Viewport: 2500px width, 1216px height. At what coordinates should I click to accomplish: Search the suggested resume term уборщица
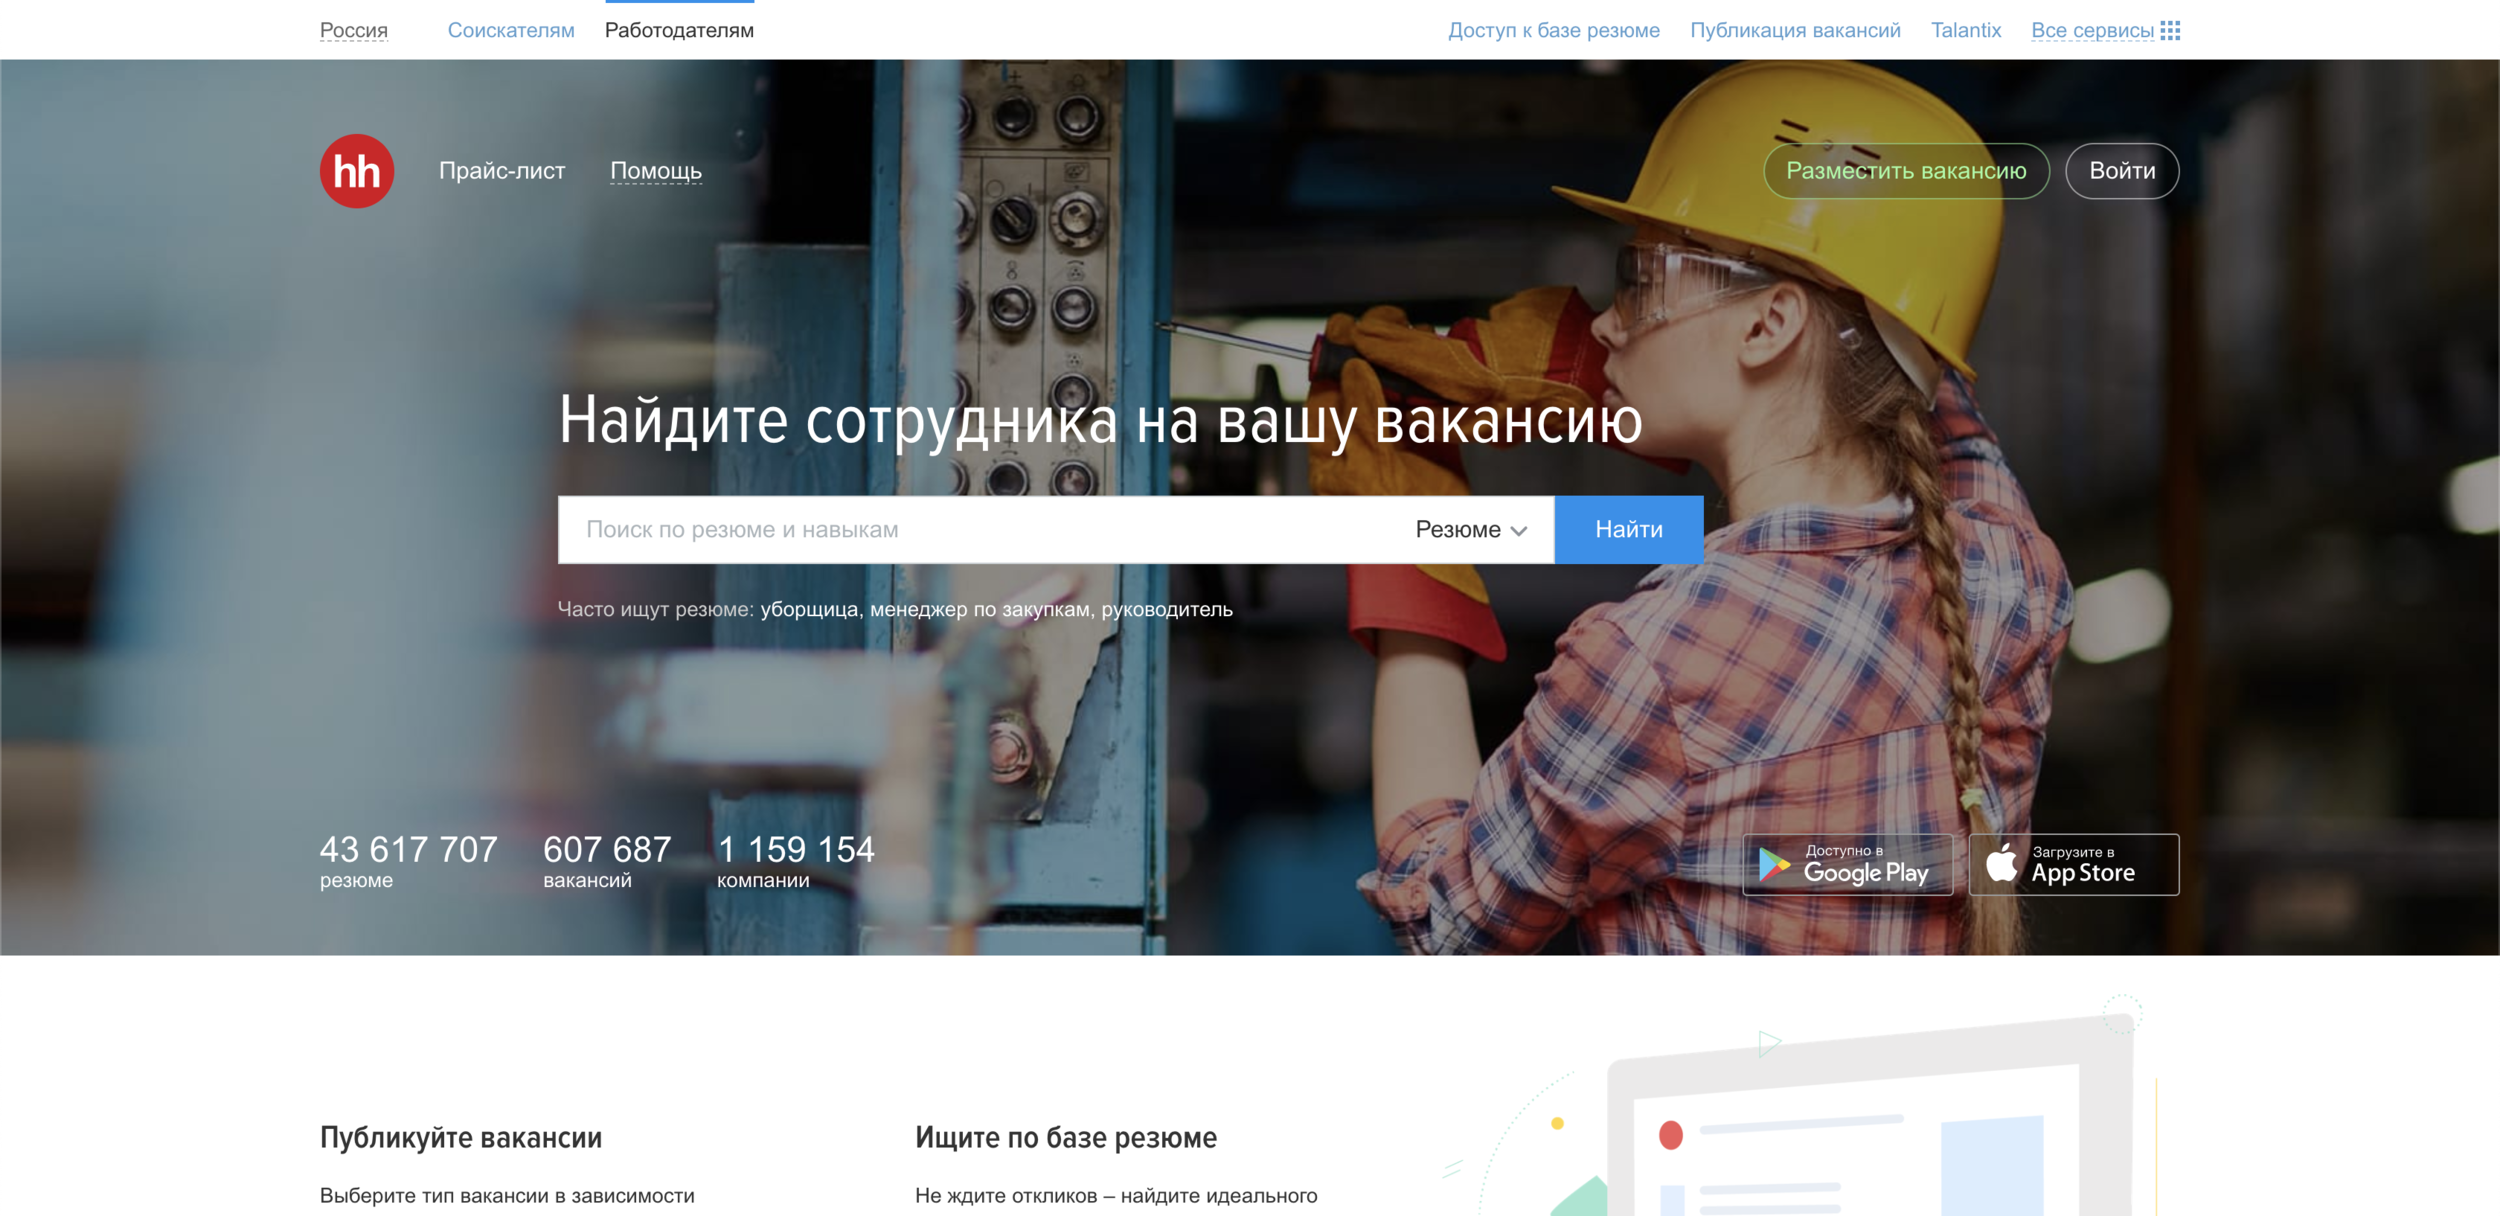tap(808, 609)
